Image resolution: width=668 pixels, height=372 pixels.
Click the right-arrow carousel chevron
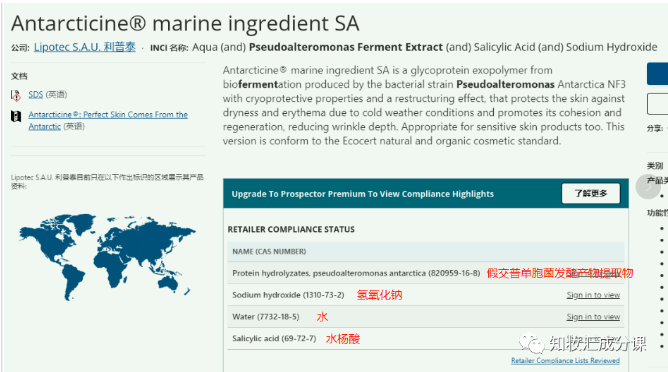(x=648, y=186)
